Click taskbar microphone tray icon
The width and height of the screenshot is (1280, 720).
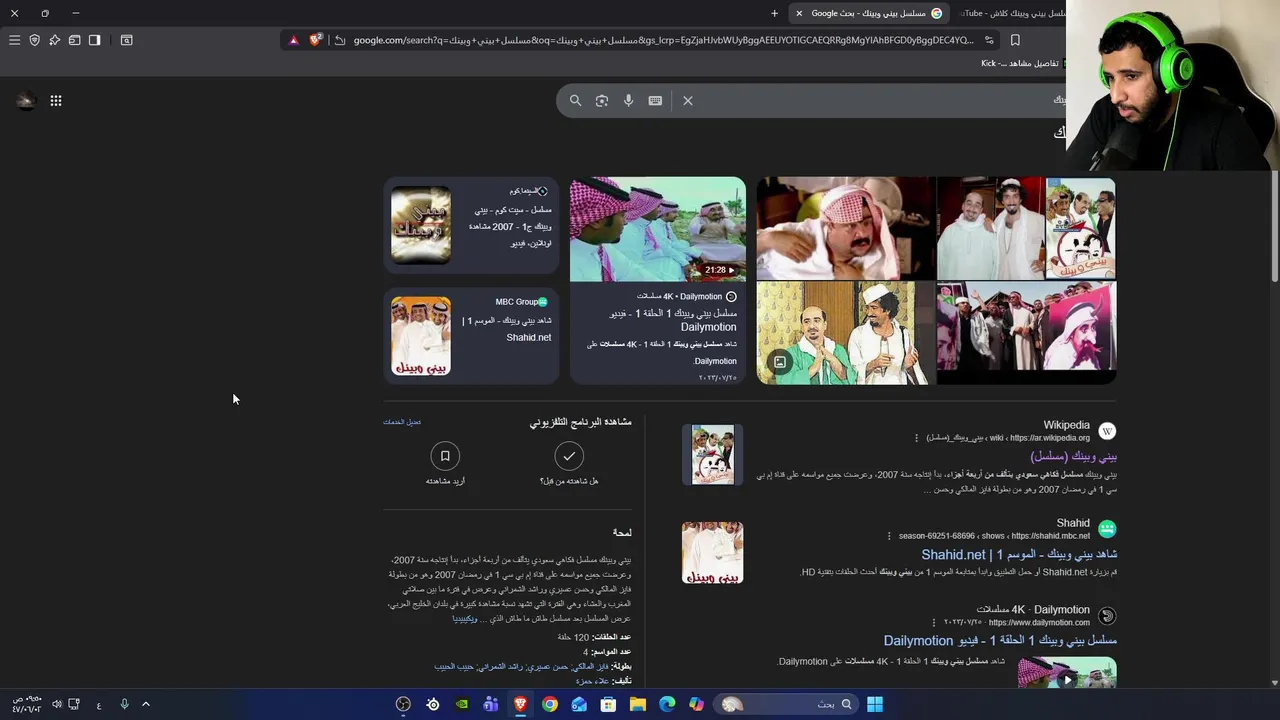(x=124, y=704)
